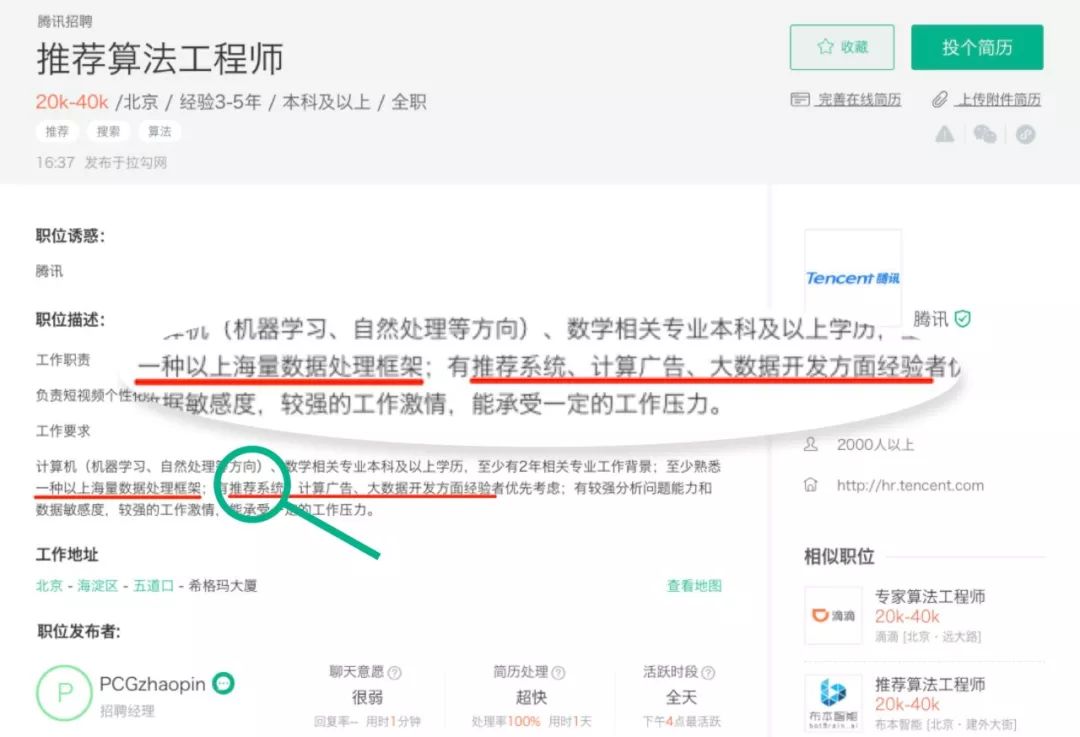Click the green chat bubble beside PCGzhaopin
This screenshot has height=737, width=1080.
point(224,683)
